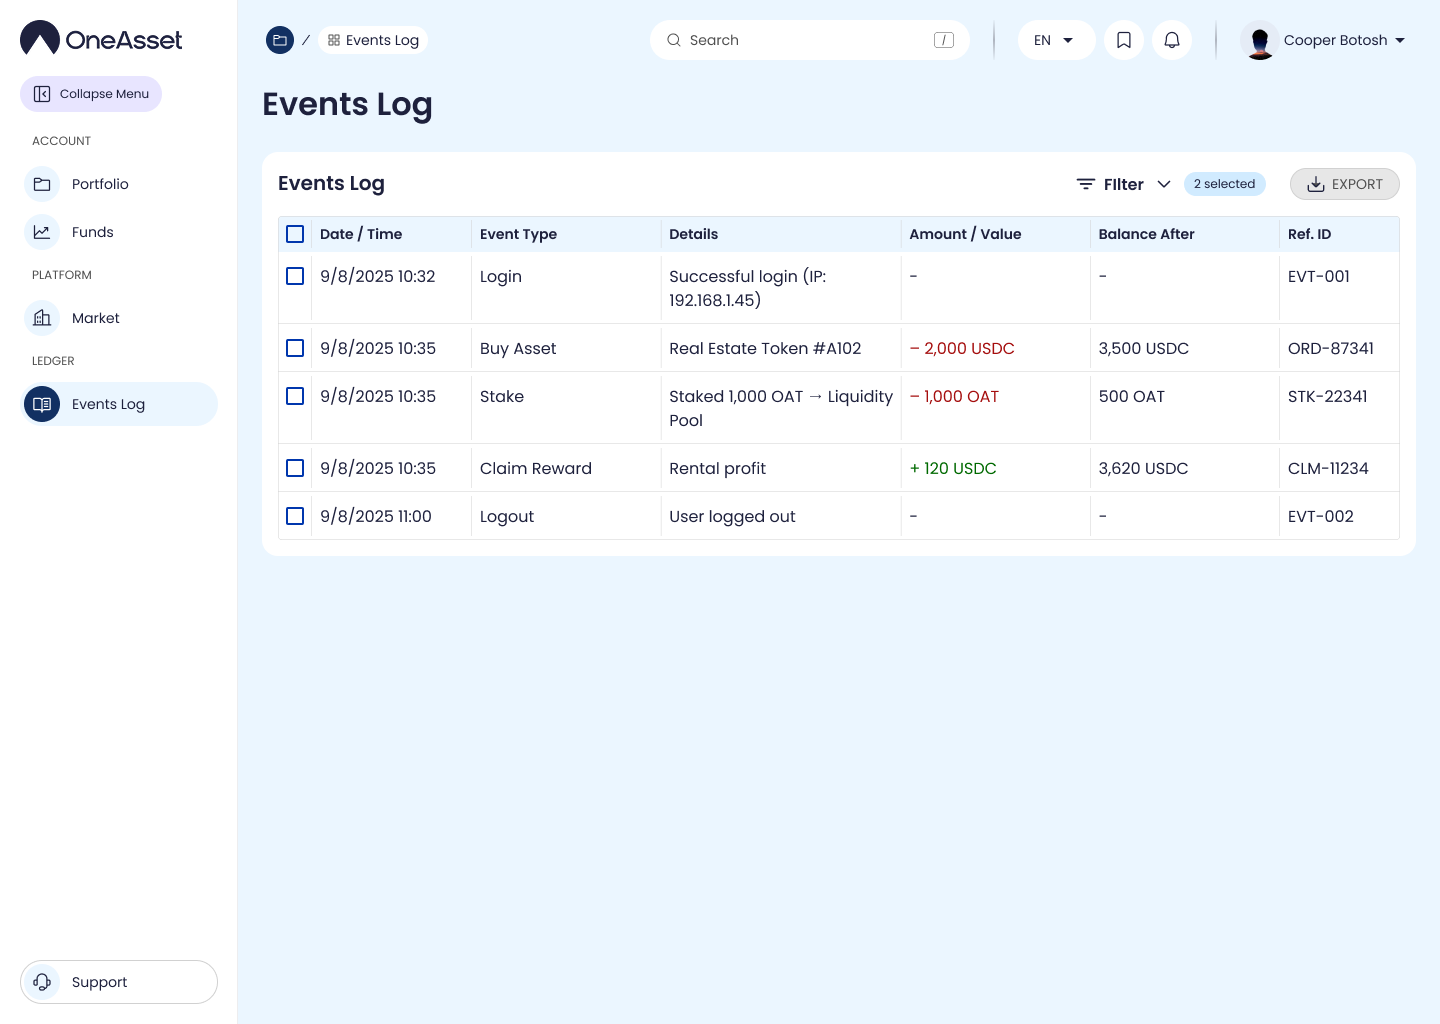The image size is (1440, 1024).
Task: Open the EN language dropdown
Action: point(1055,40)
